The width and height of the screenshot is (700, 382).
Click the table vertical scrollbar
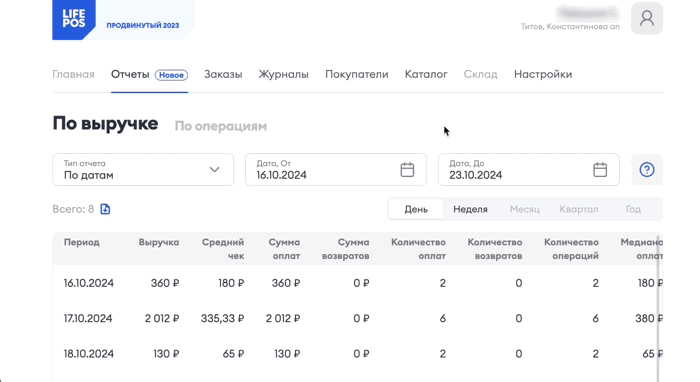658,308
